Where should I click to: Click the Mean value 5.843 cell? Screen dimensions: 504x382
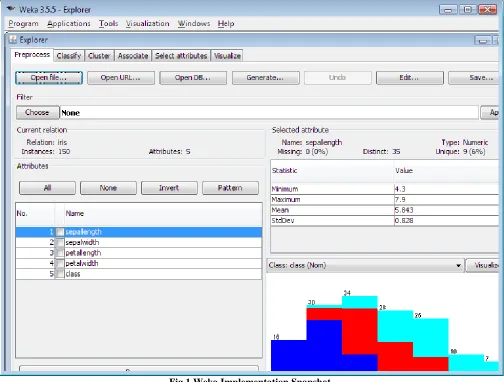click(x=447, y=210)
